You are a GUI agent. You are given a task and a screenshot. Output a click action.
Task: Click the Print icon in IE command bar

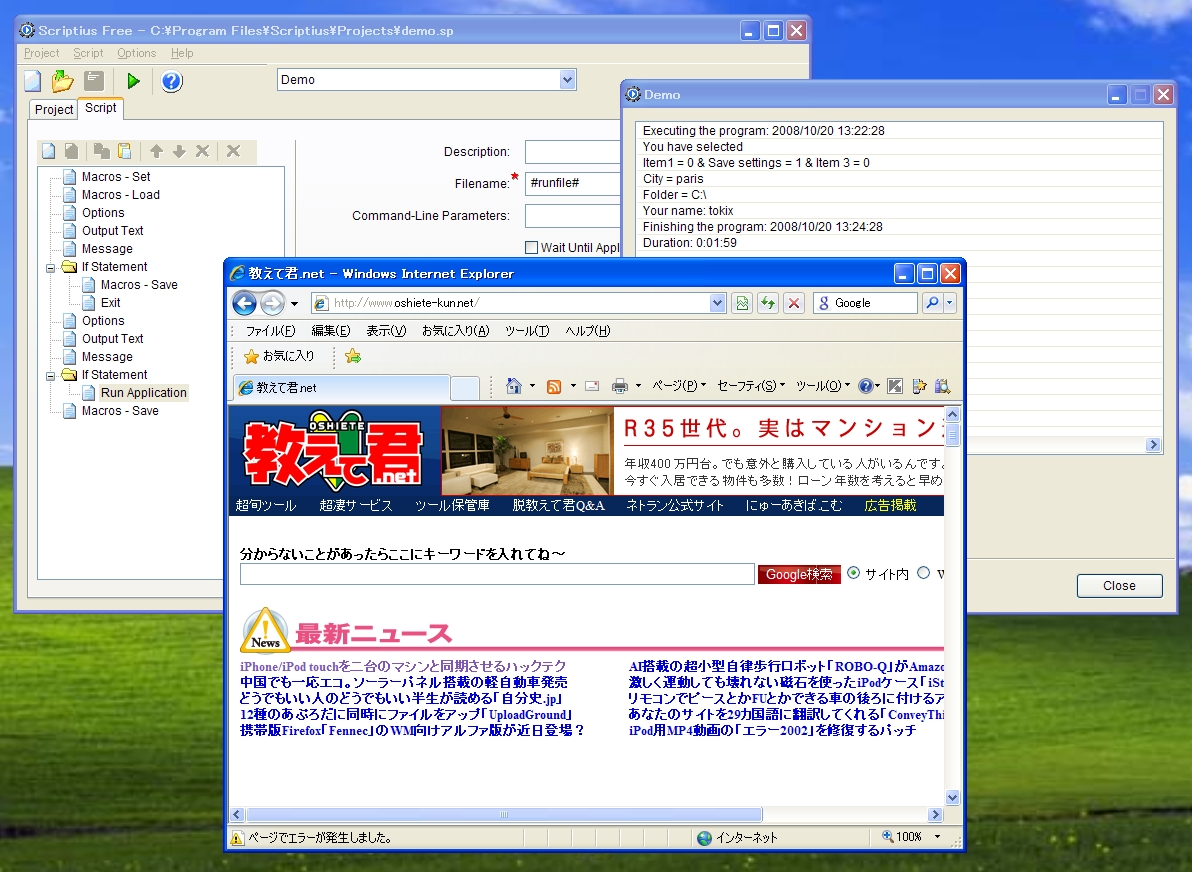(x=620, y=386)
